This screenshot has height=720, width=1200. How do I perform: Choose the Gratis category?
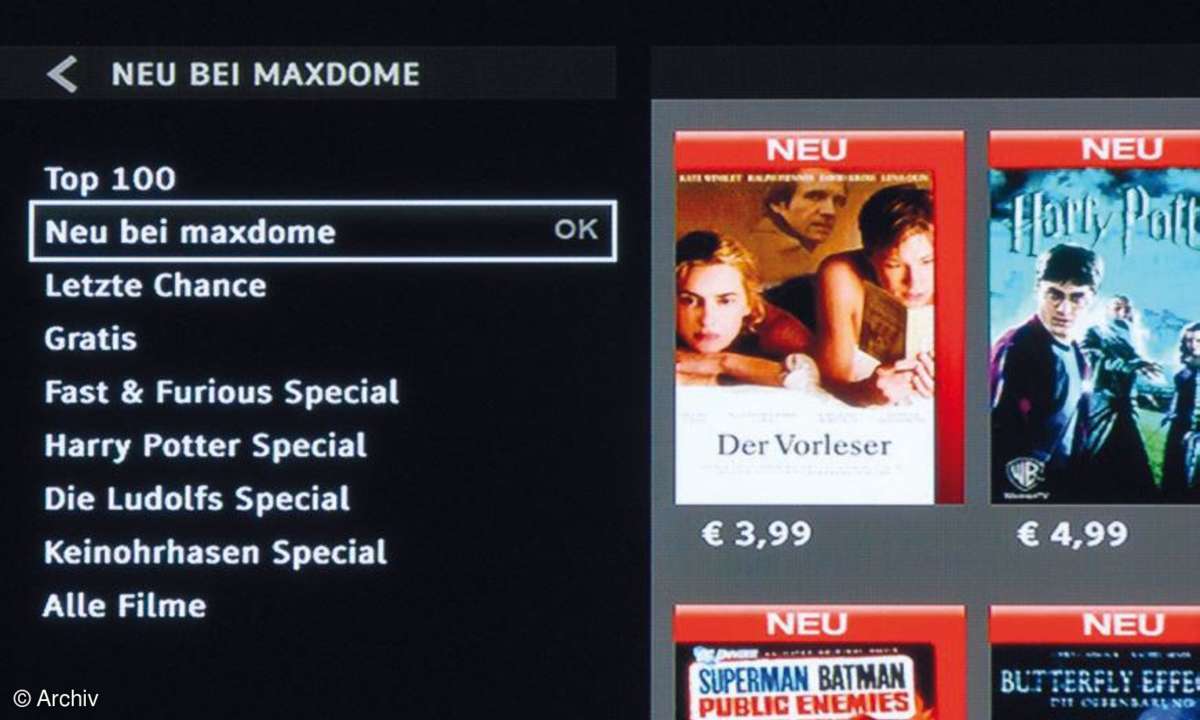pos(90,338)
